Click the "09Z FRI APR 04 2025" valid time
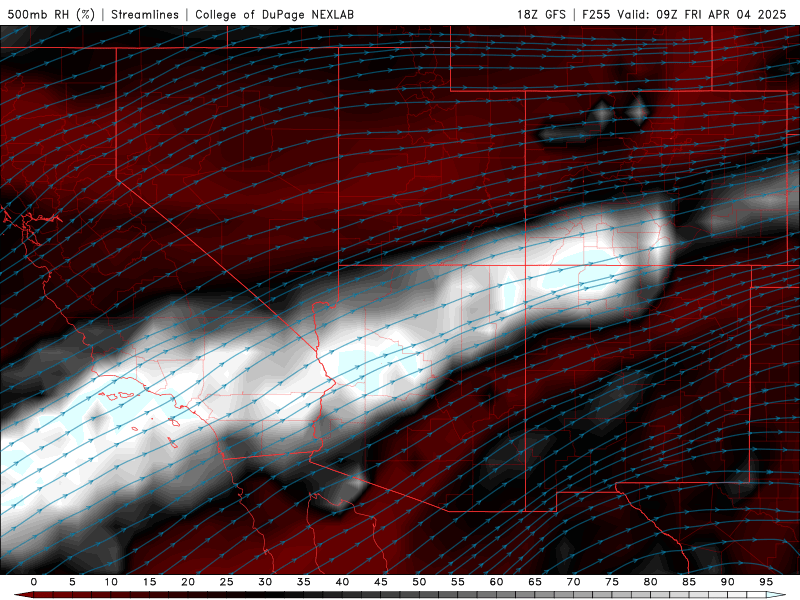Image resolution: width=800 pixels, height=600 pixels. coord(721,14)
